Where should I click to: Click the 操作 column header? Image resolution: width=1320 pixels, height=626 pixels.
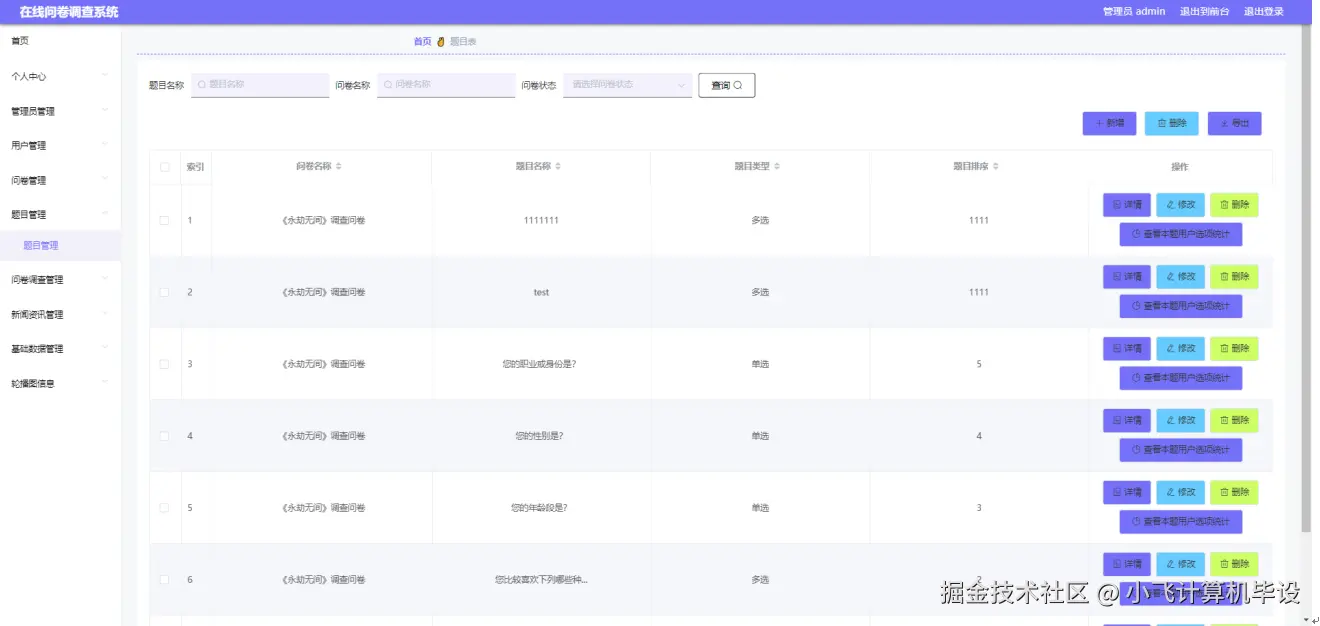click(x=1180, y=167)
